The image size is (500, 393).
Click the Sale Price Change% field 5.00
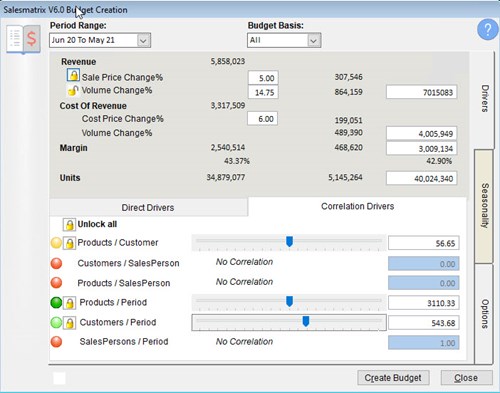(263, 78)
